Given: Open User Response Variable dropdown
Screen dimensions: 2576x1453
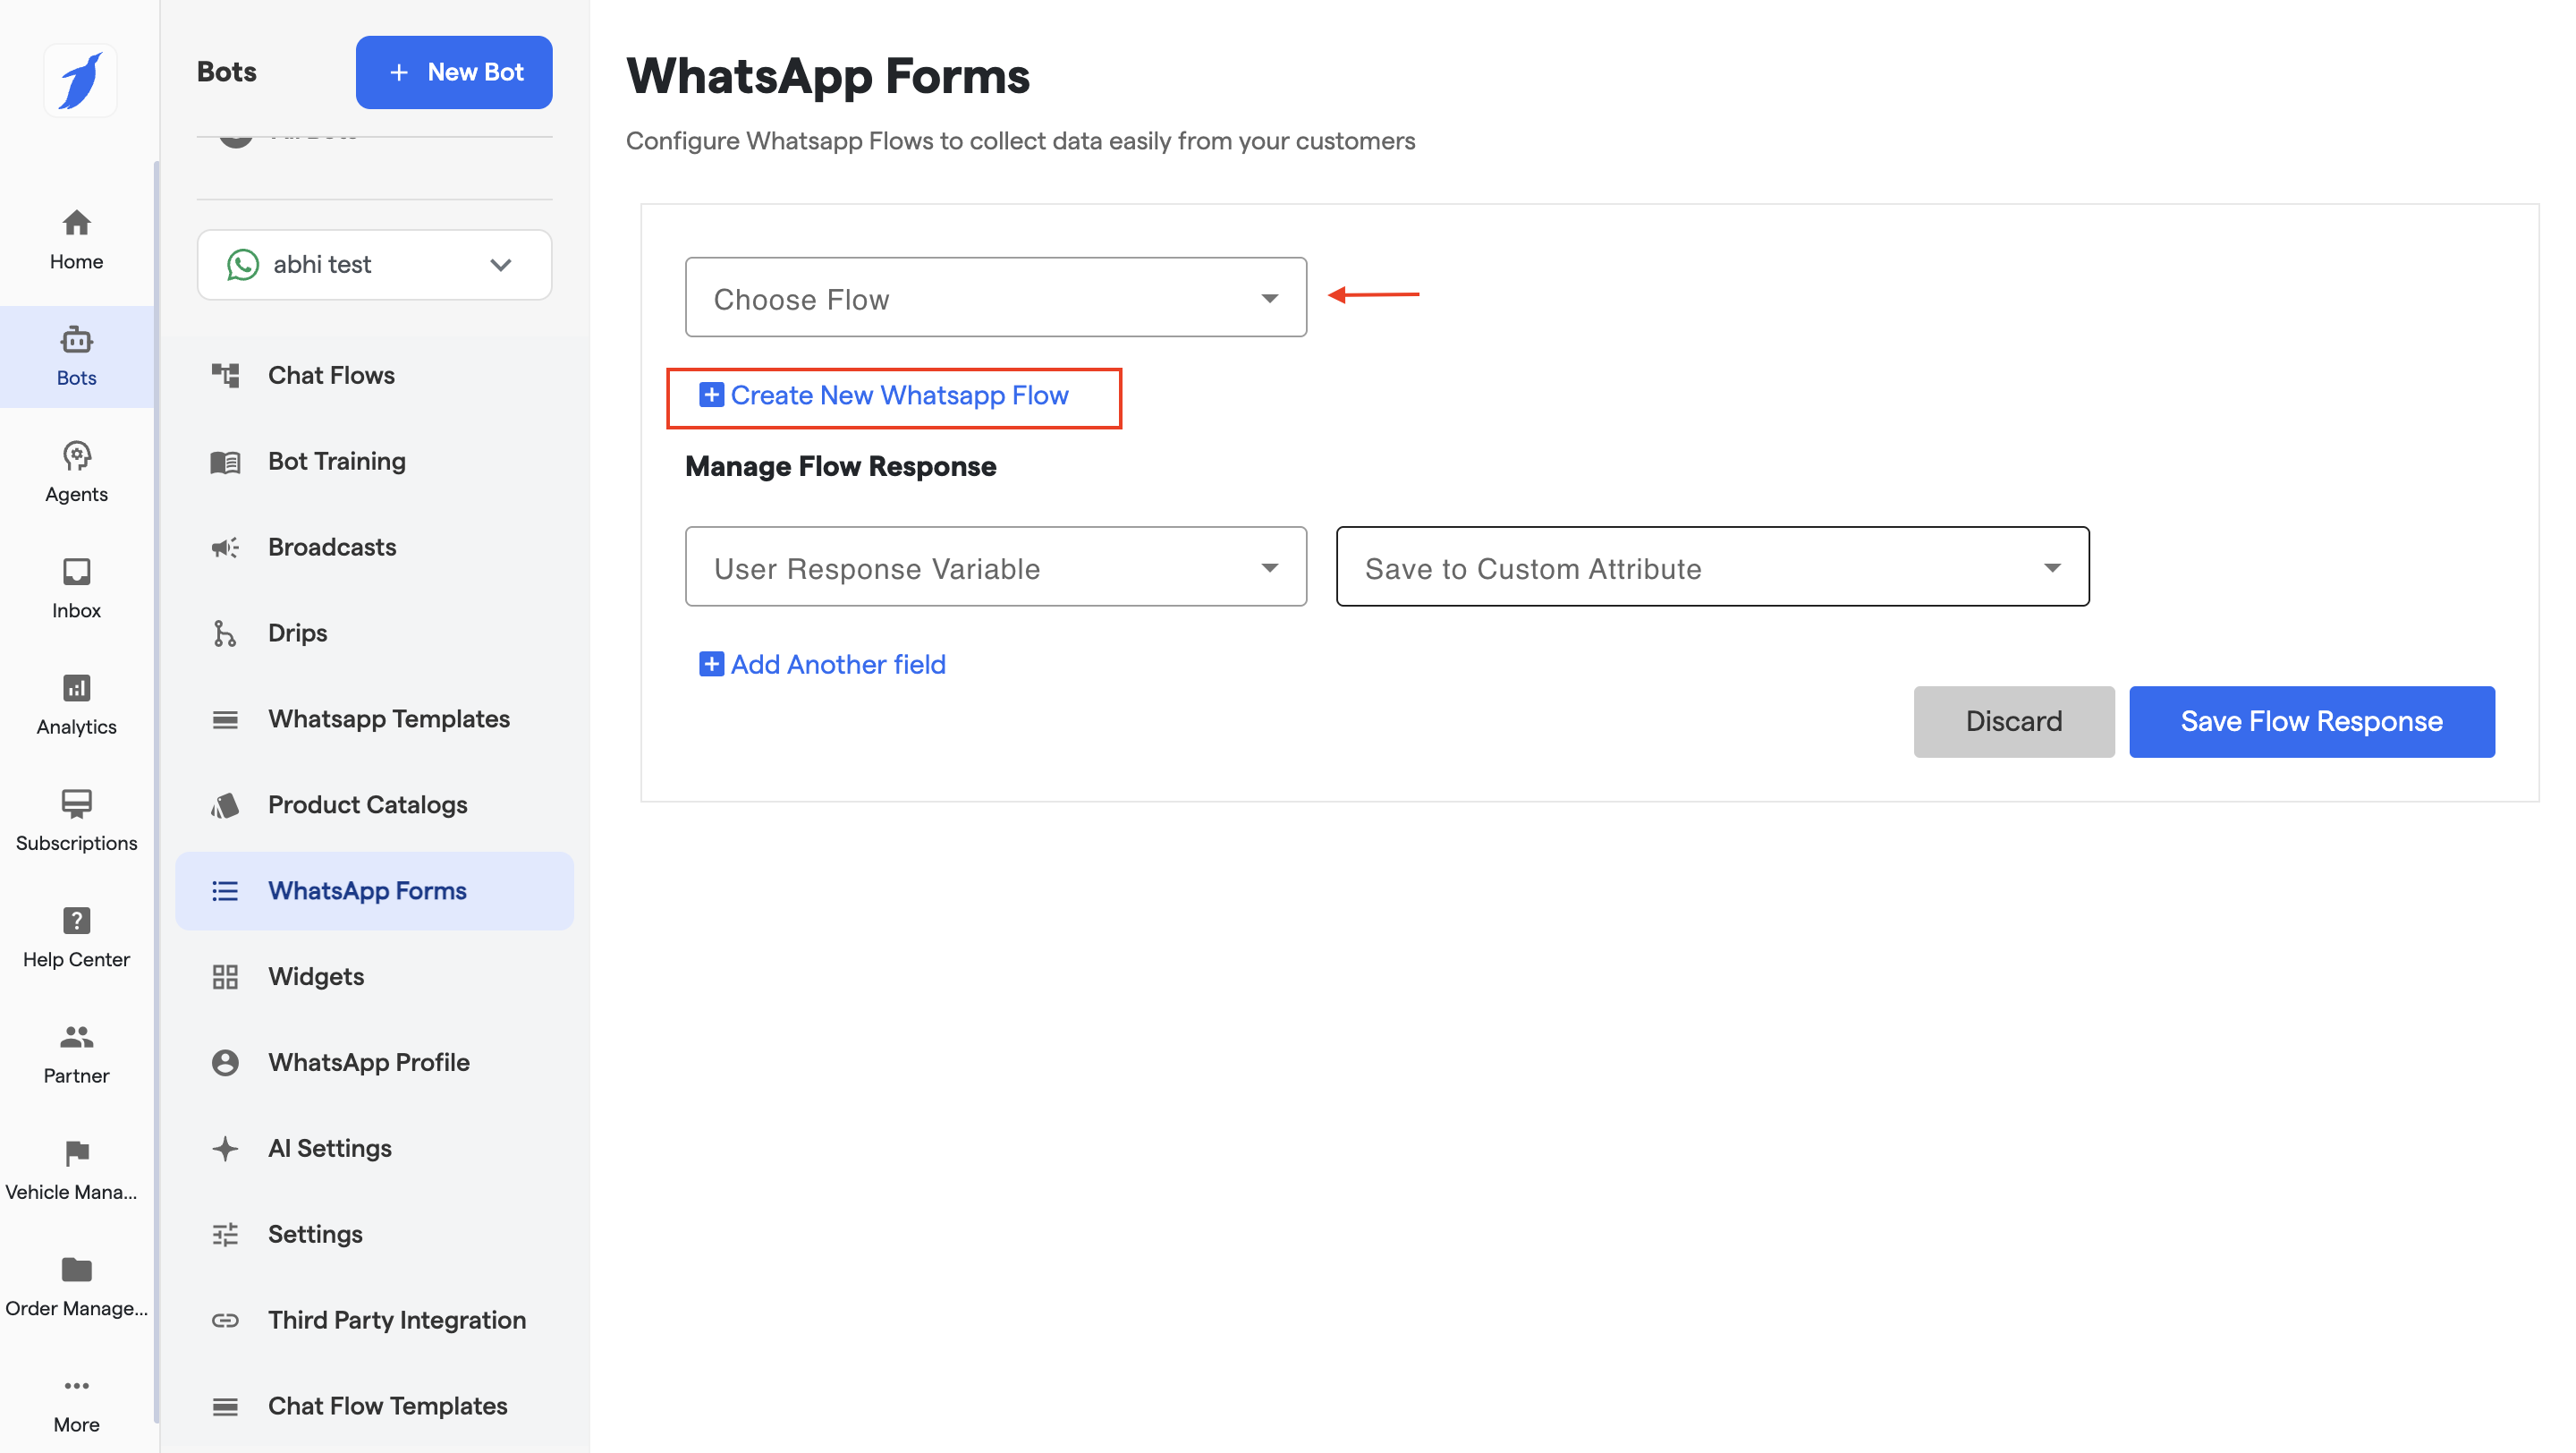Looking at the screenshot, I should [995, 567].
